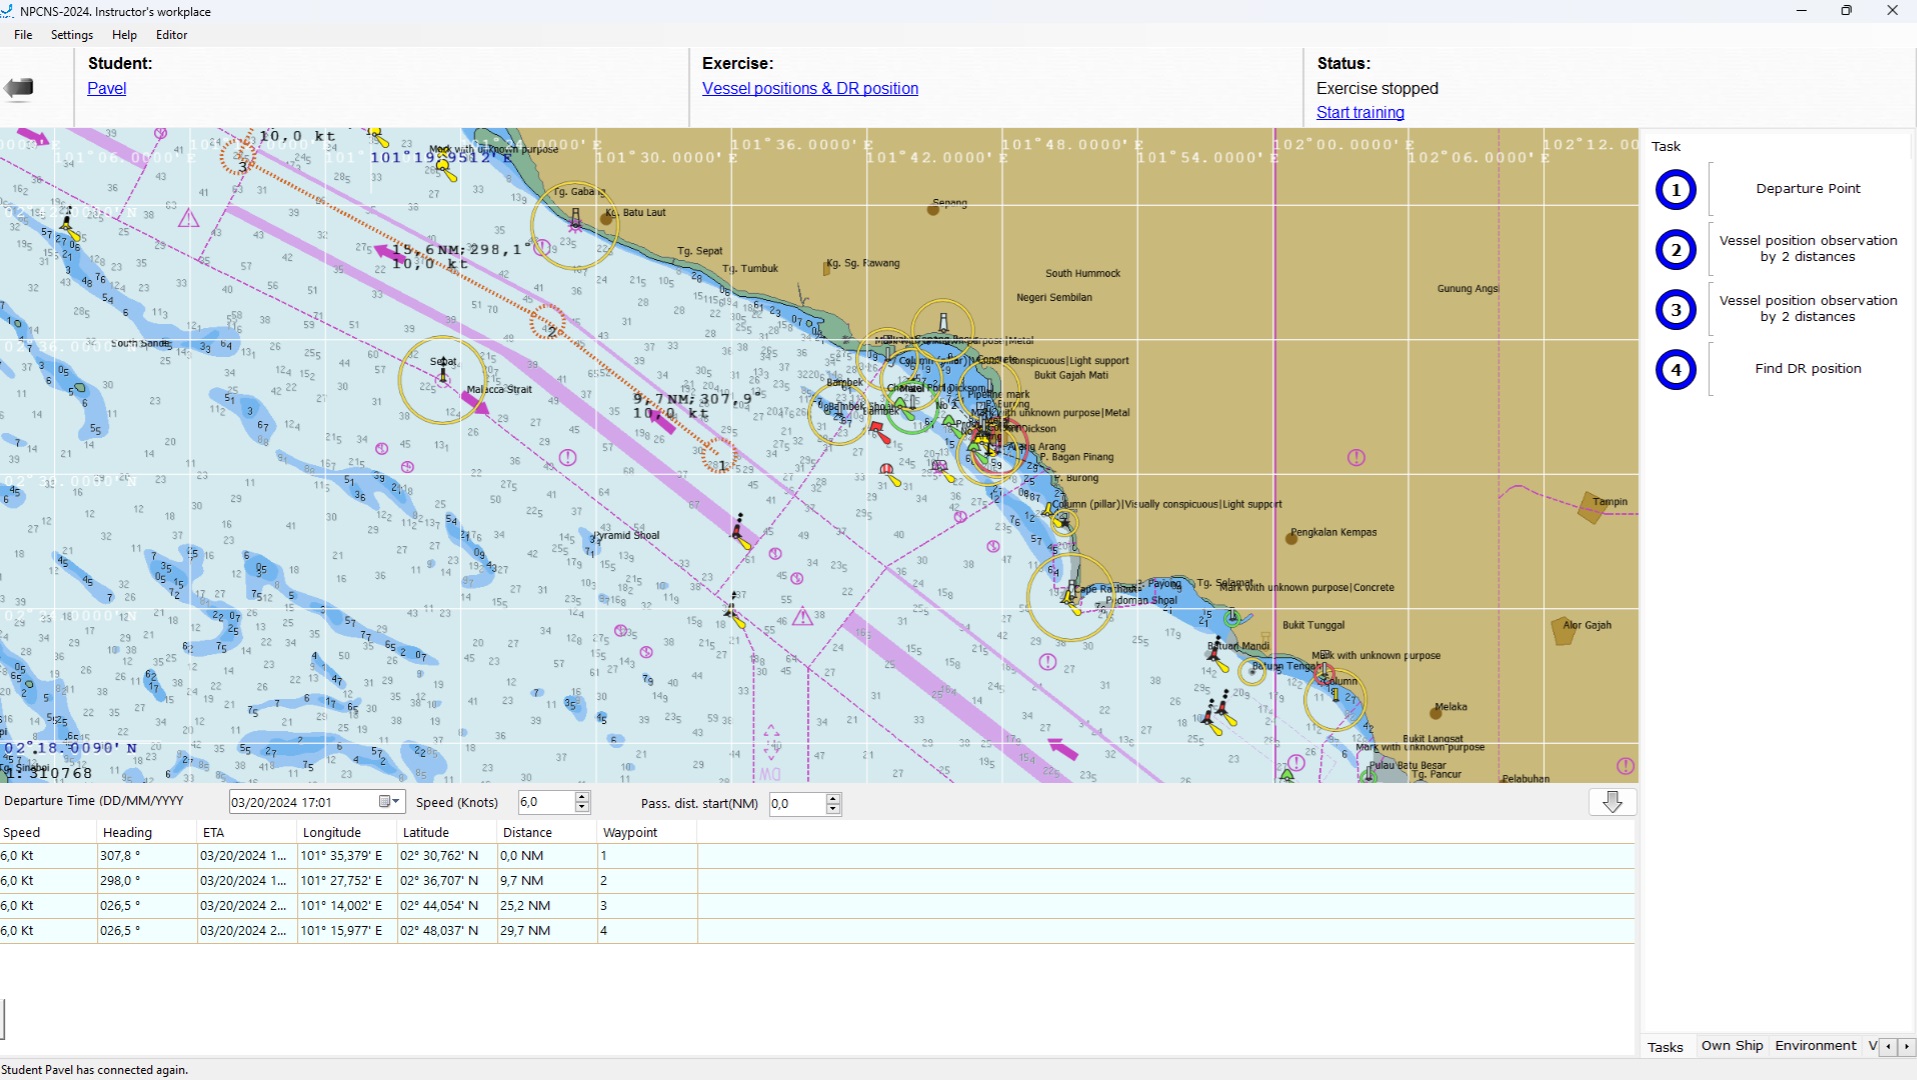
Task: Click task 3 numbered circle icon
Action: [1675, 310]
